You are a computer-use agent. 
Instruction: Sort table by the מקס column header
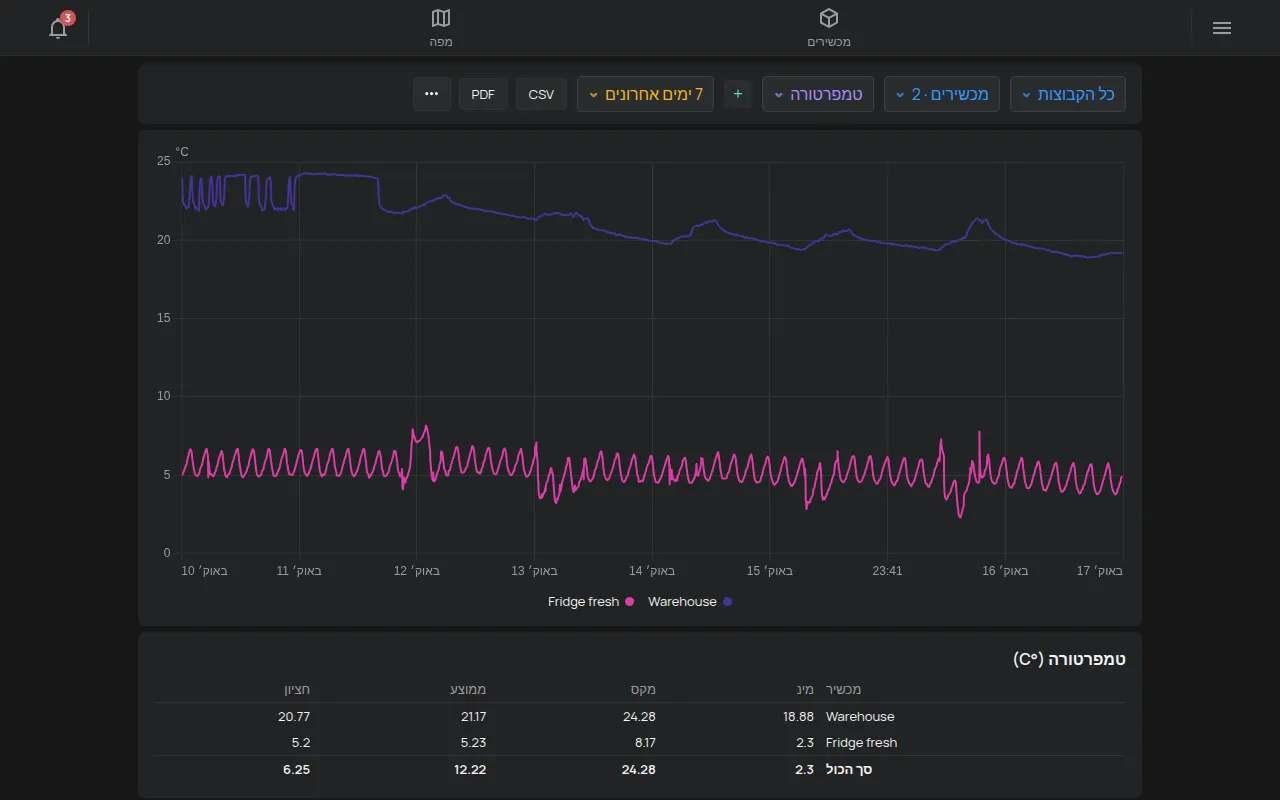pyautogui.click(x=643, y=689)
